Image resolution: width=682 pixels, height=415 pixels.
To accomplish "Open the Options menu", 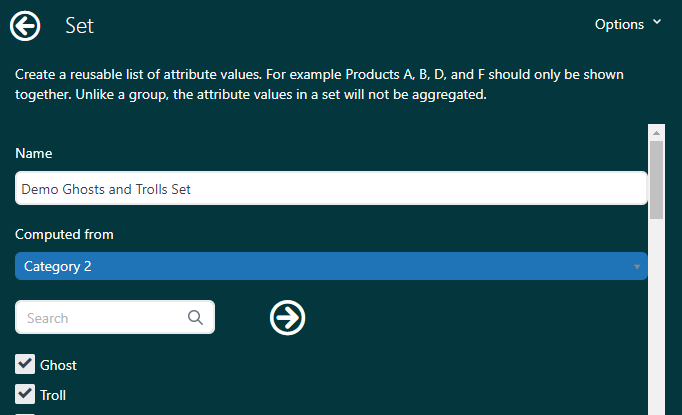I will (620, 24).
